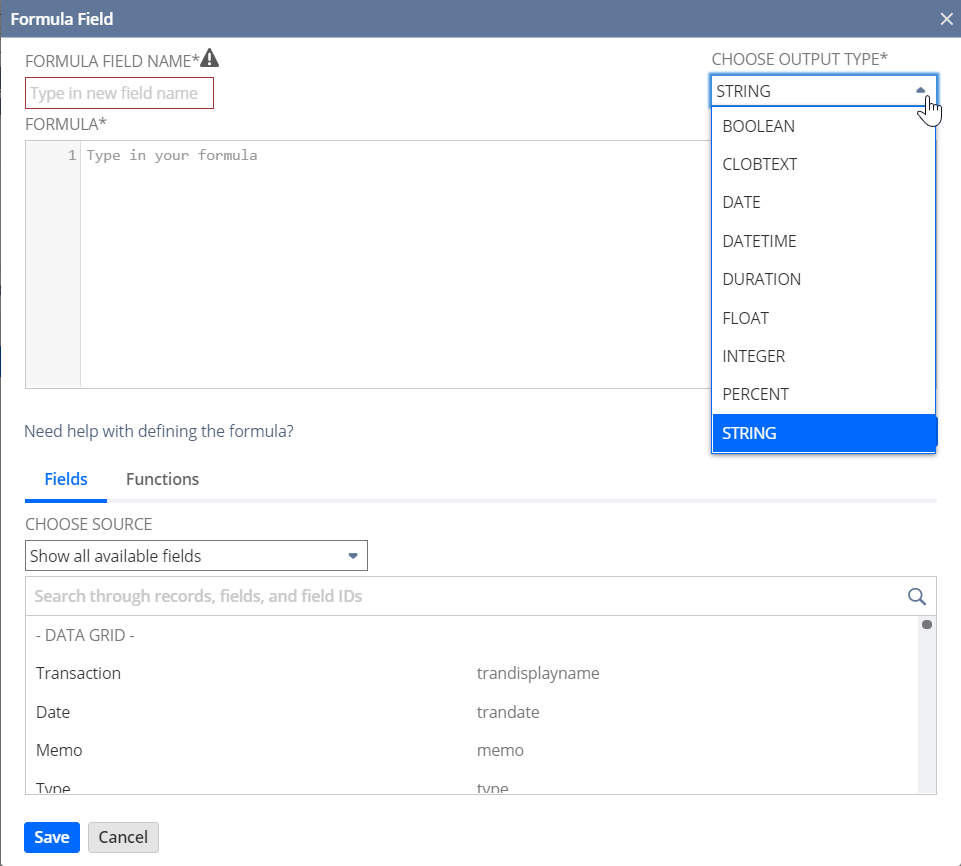Cancel the formula field dialog
Image resolution: width=961 pixels, height=866 pixels.
123,837
